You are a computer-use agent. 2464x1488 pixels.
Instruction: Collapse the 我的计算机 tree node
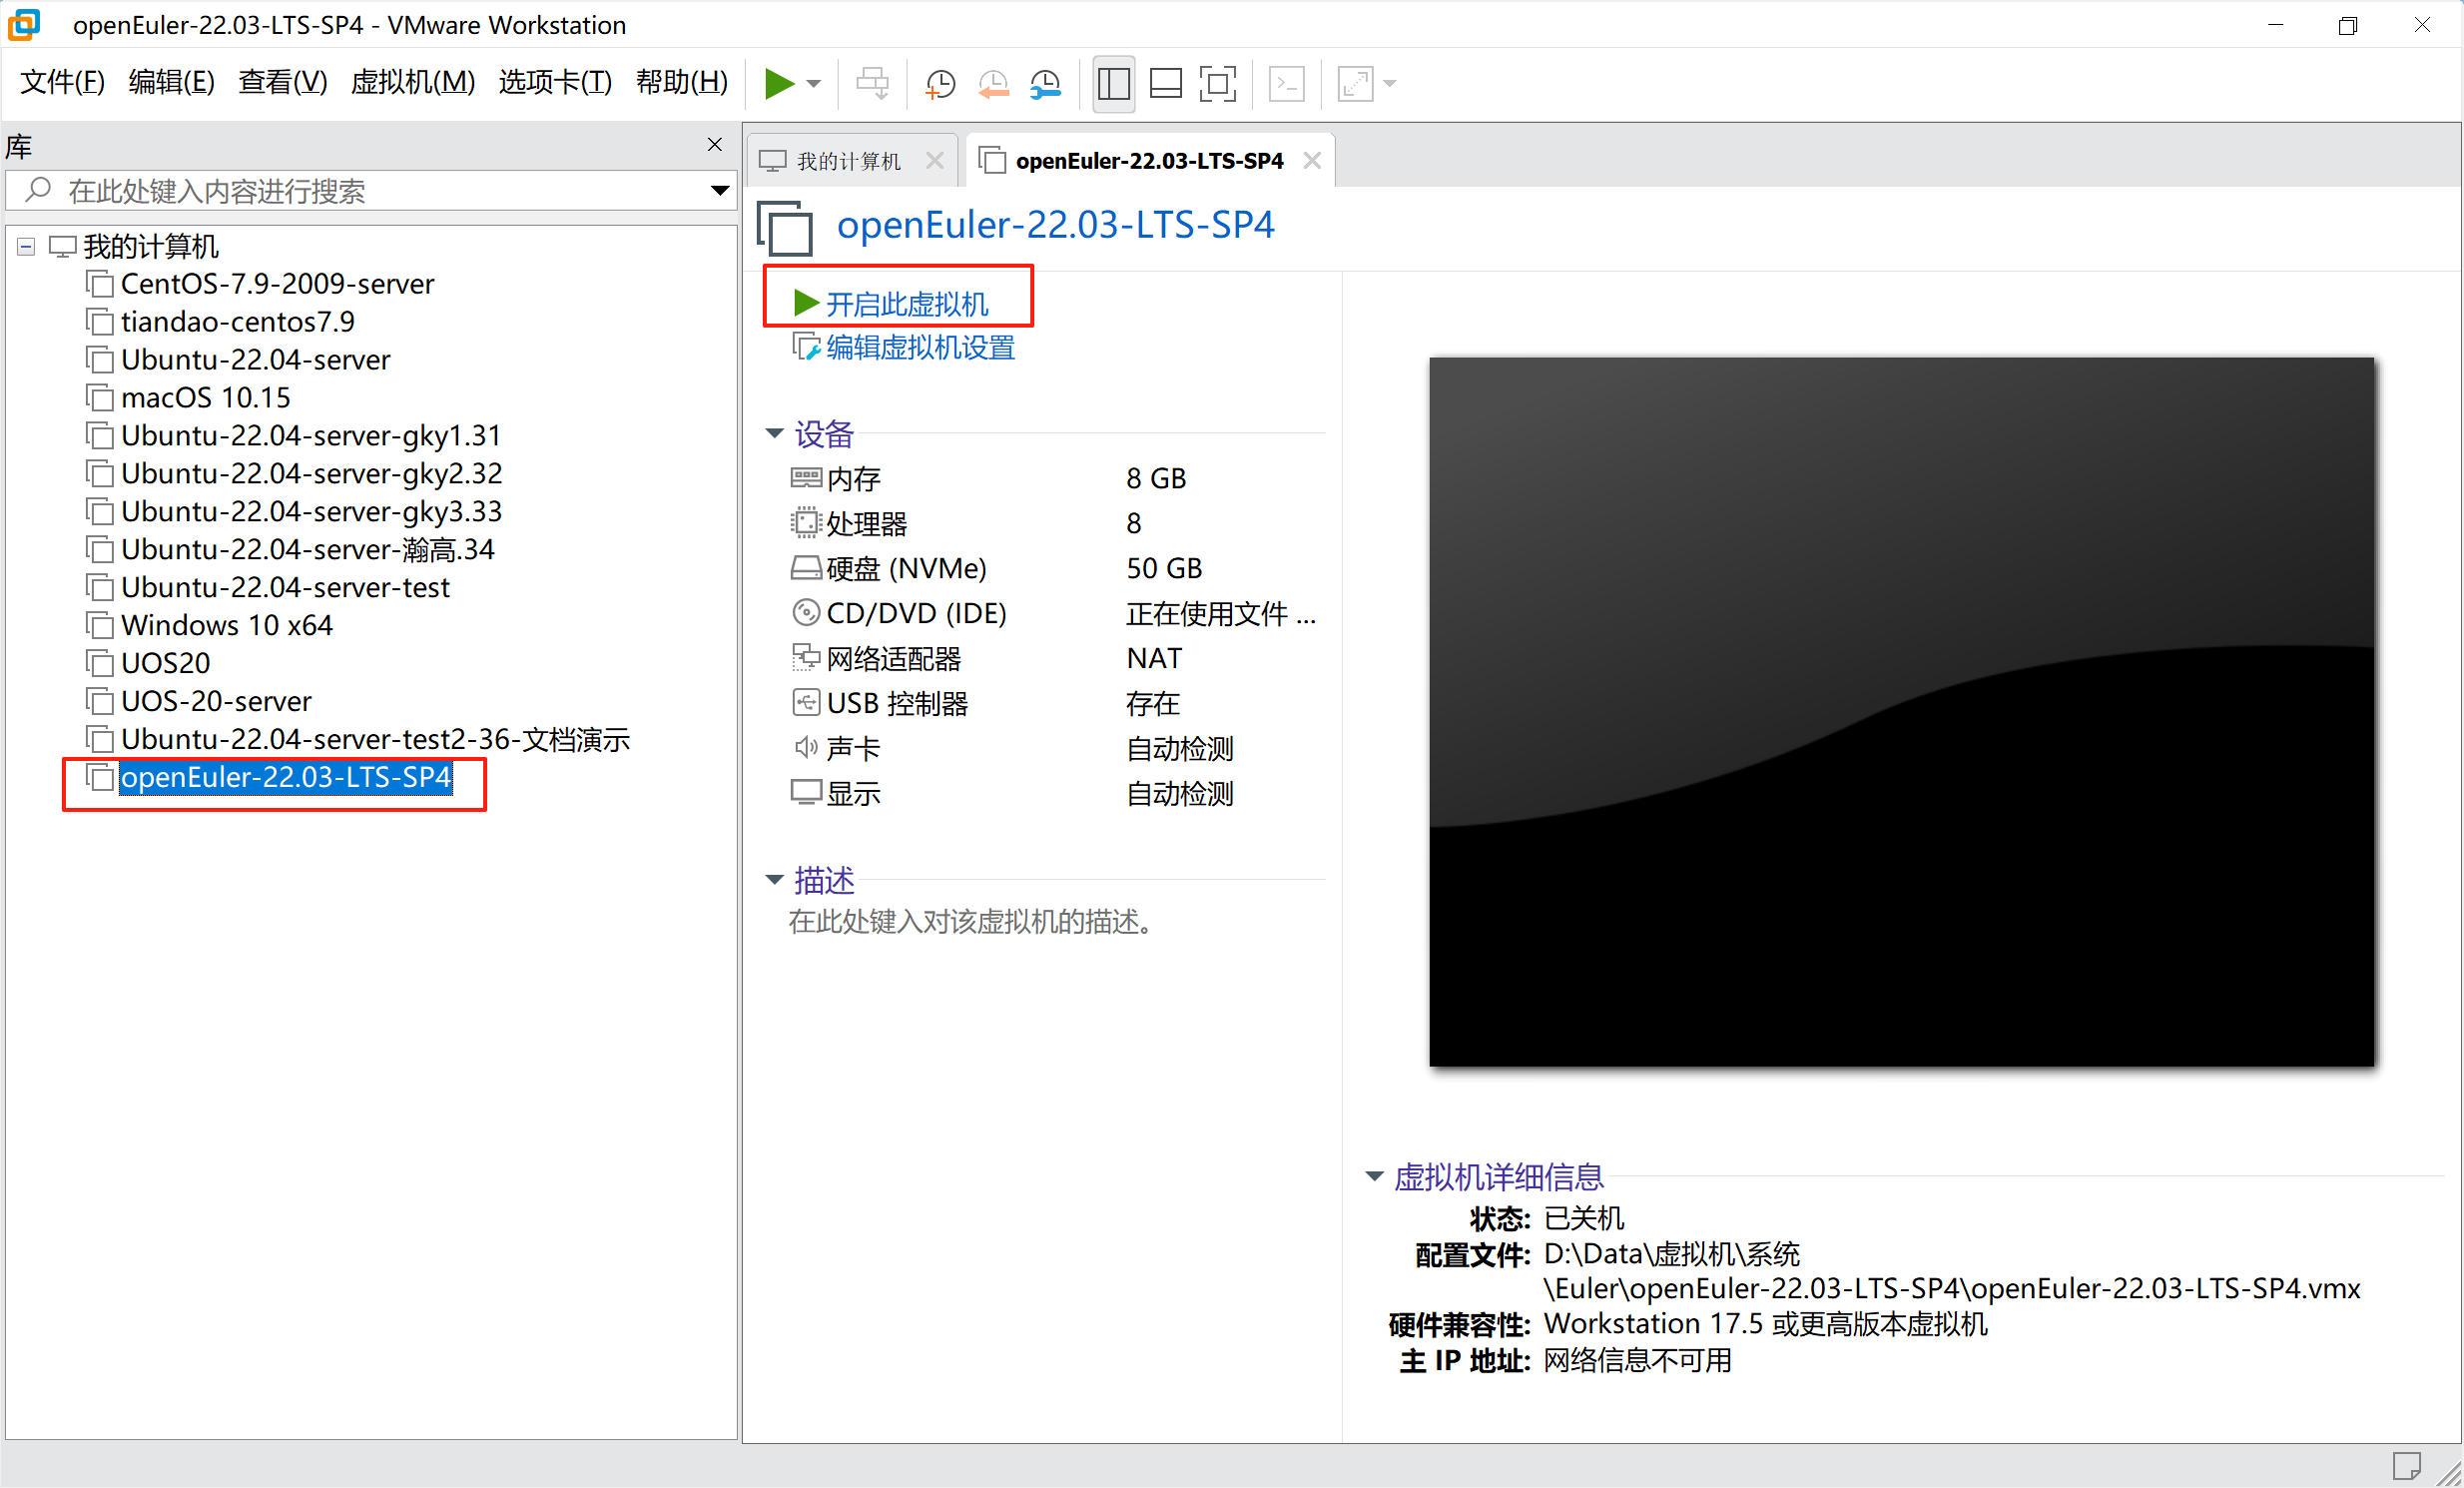point(25,246)
